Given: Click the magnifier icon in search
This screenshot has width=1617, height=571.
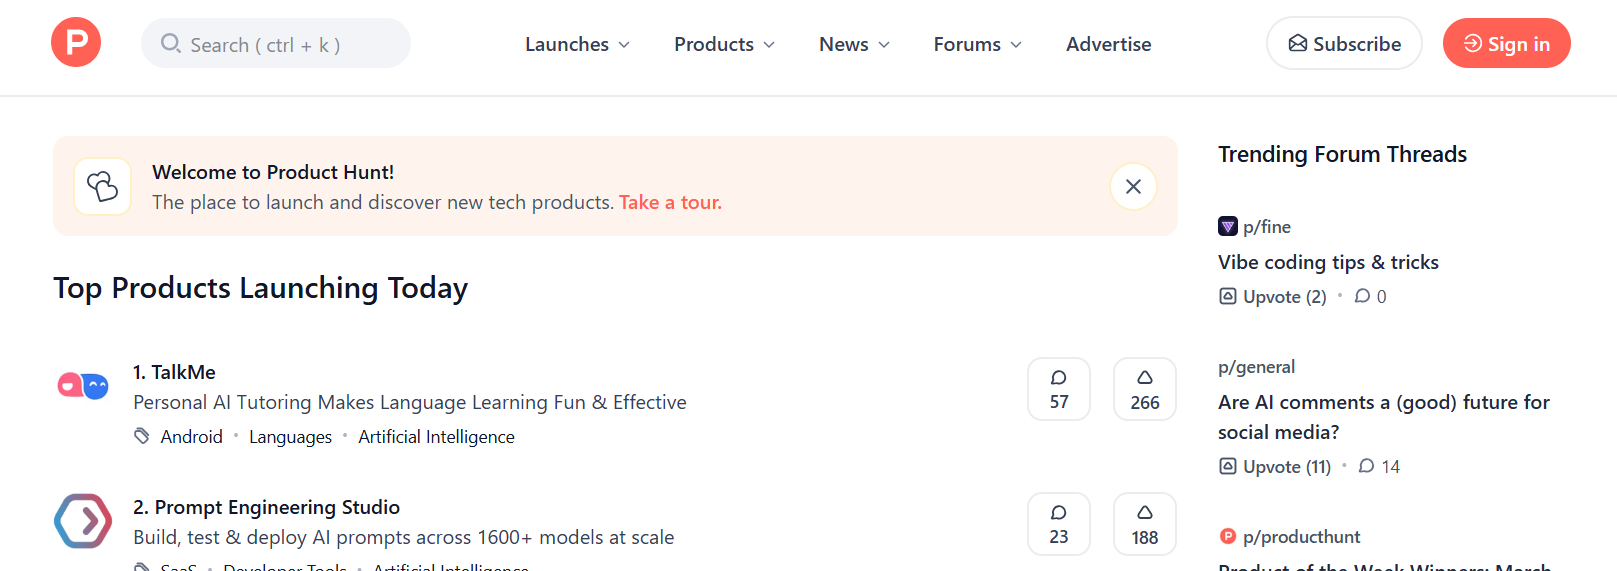Looking at the screenshot, I should click(171, 44).
